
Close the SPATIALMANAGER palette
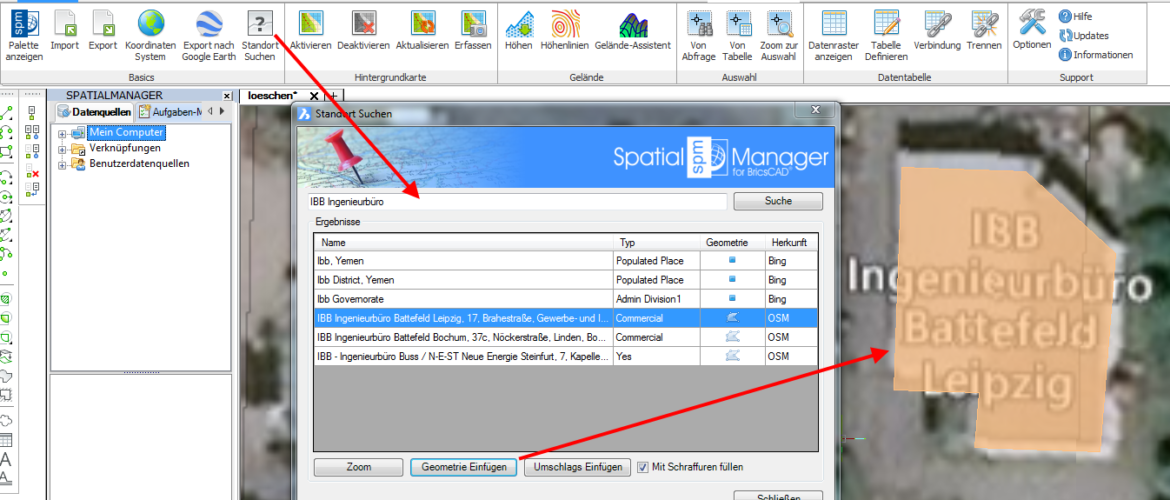click(227, 96)
